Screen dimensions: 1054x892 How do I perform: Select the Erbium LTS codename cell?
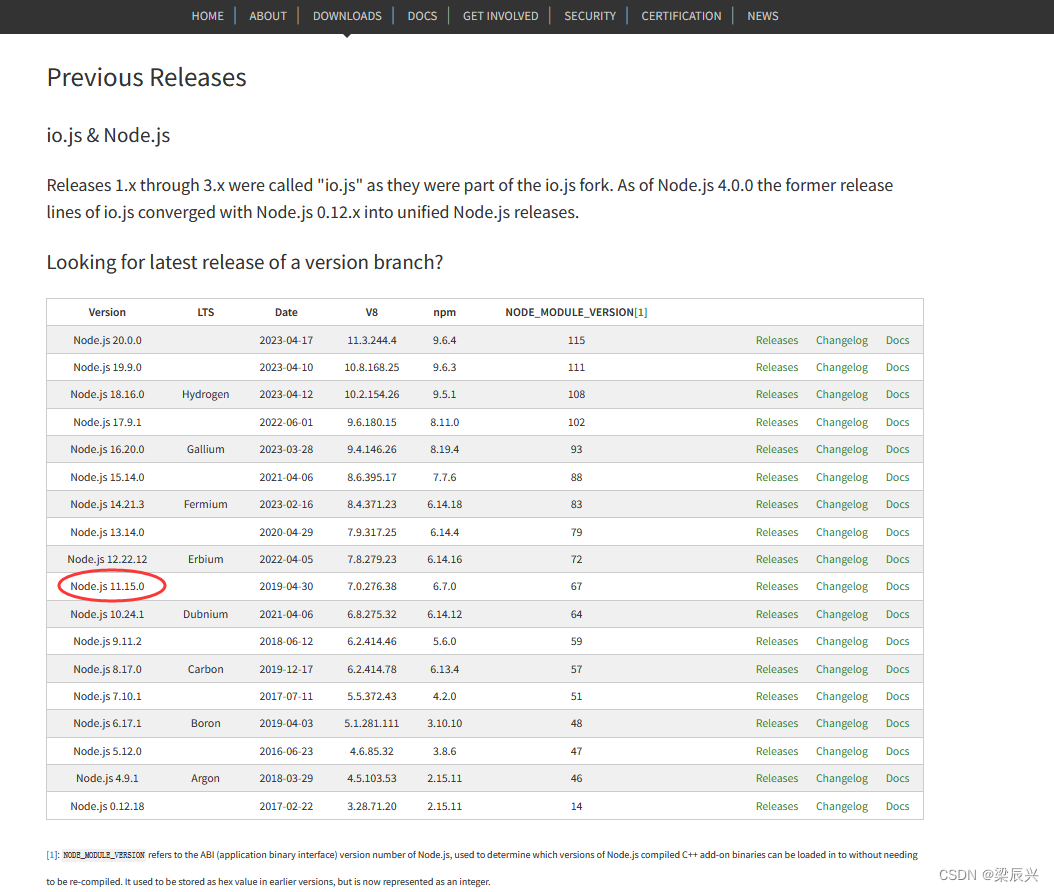205,559
